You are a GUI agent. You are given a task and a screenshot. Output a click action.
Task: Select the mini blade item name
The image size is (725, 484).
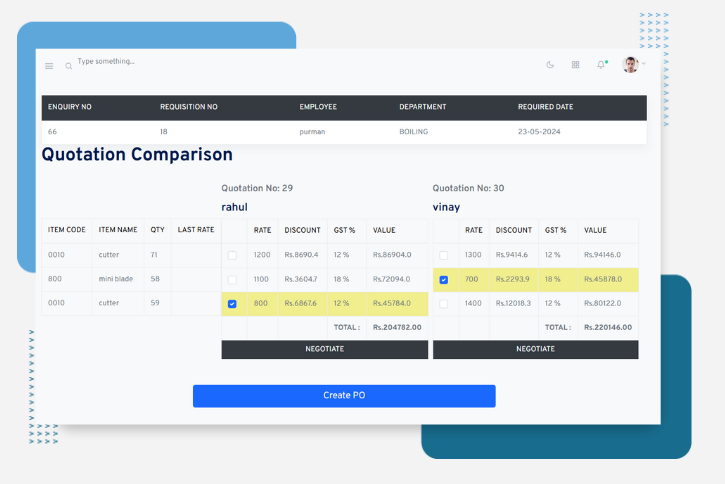115,279
